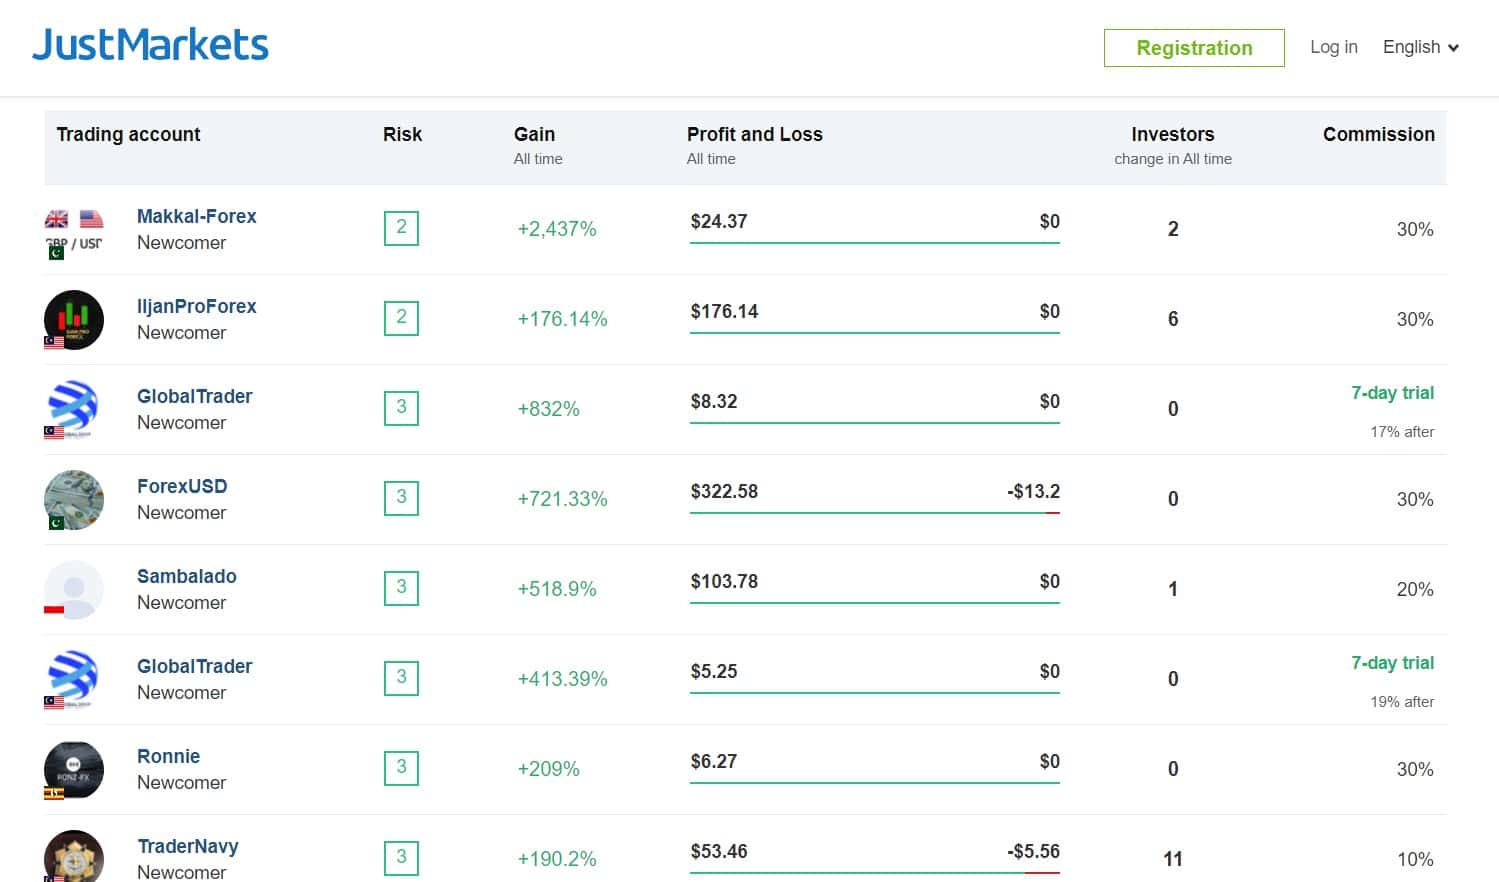Click risk 3 badge for GlobalTrader +413.39%

coord(401,678)
